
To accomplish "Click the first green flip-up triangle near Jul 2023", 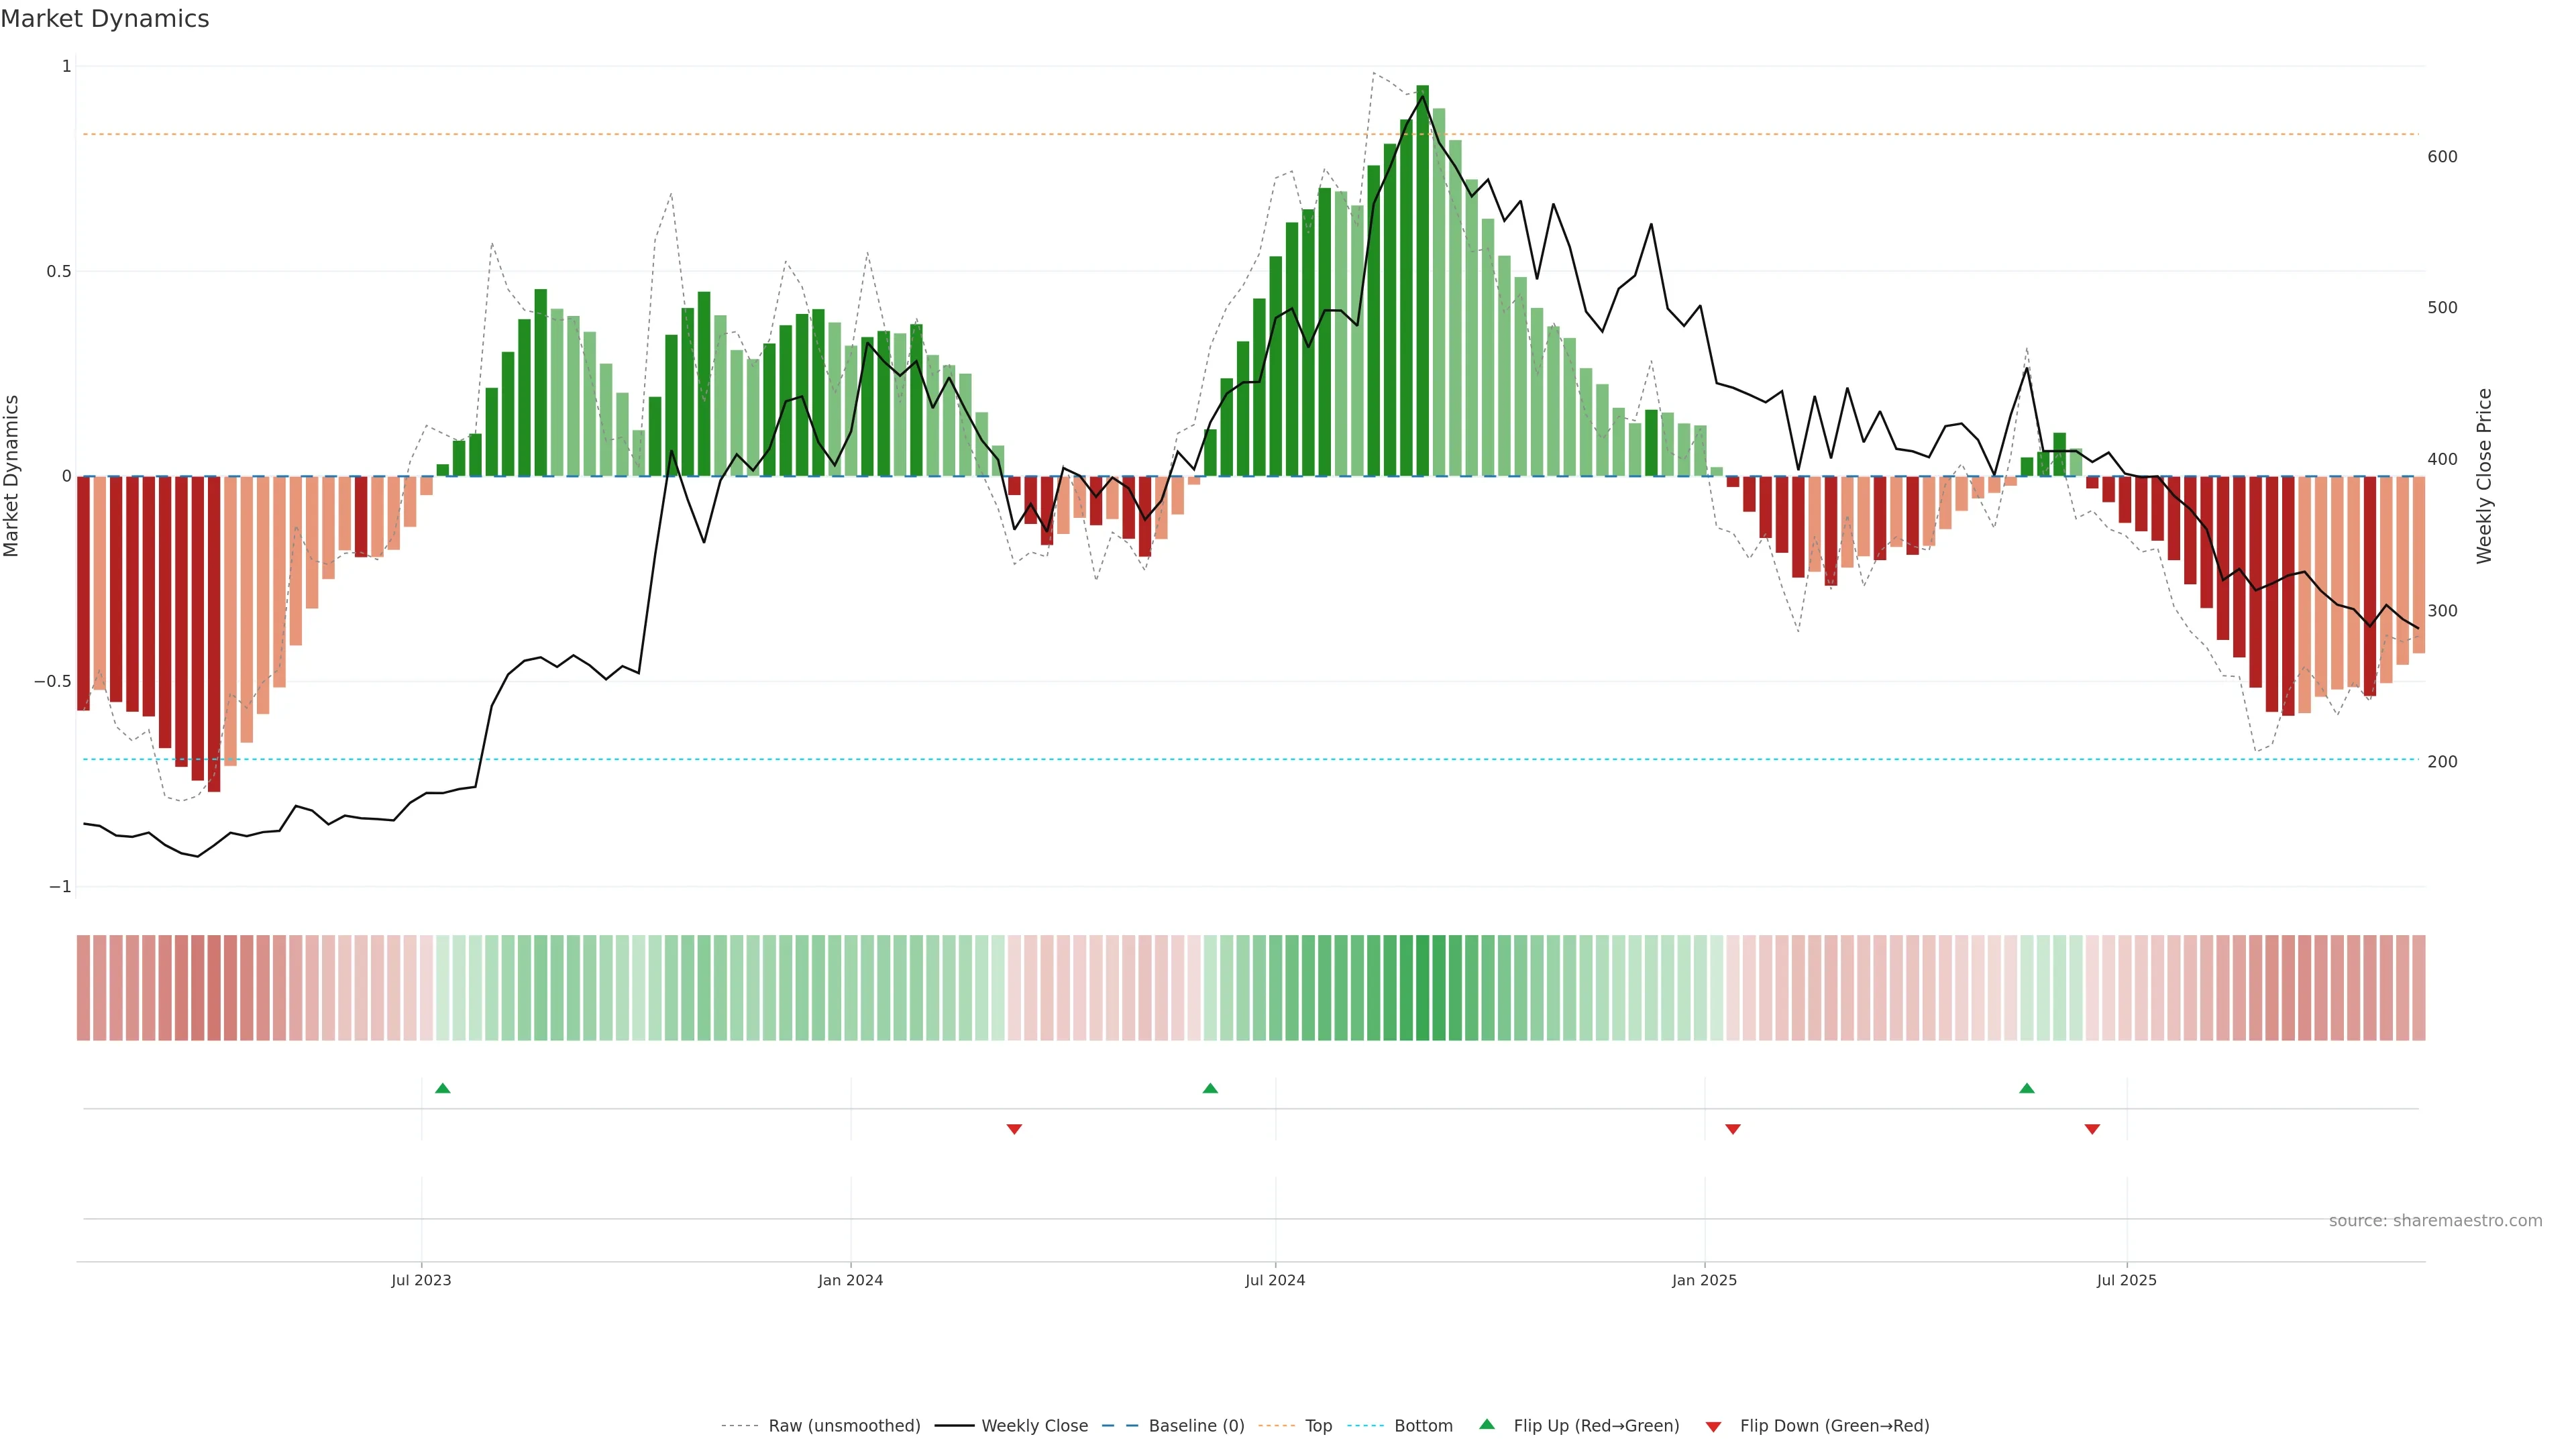I will point(443,1088).
